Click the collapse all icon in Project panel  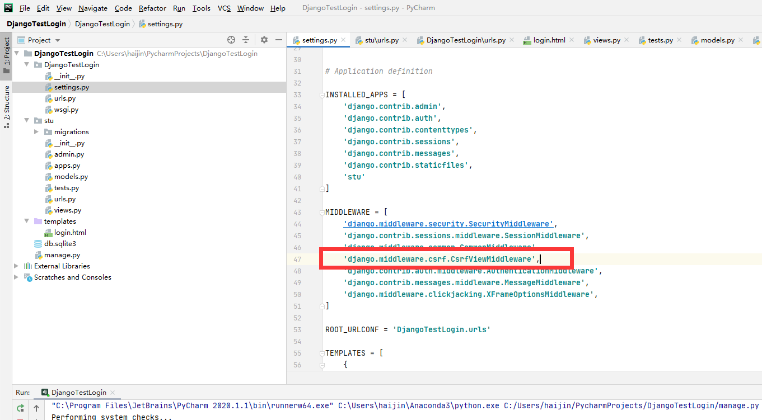point(245,41)
